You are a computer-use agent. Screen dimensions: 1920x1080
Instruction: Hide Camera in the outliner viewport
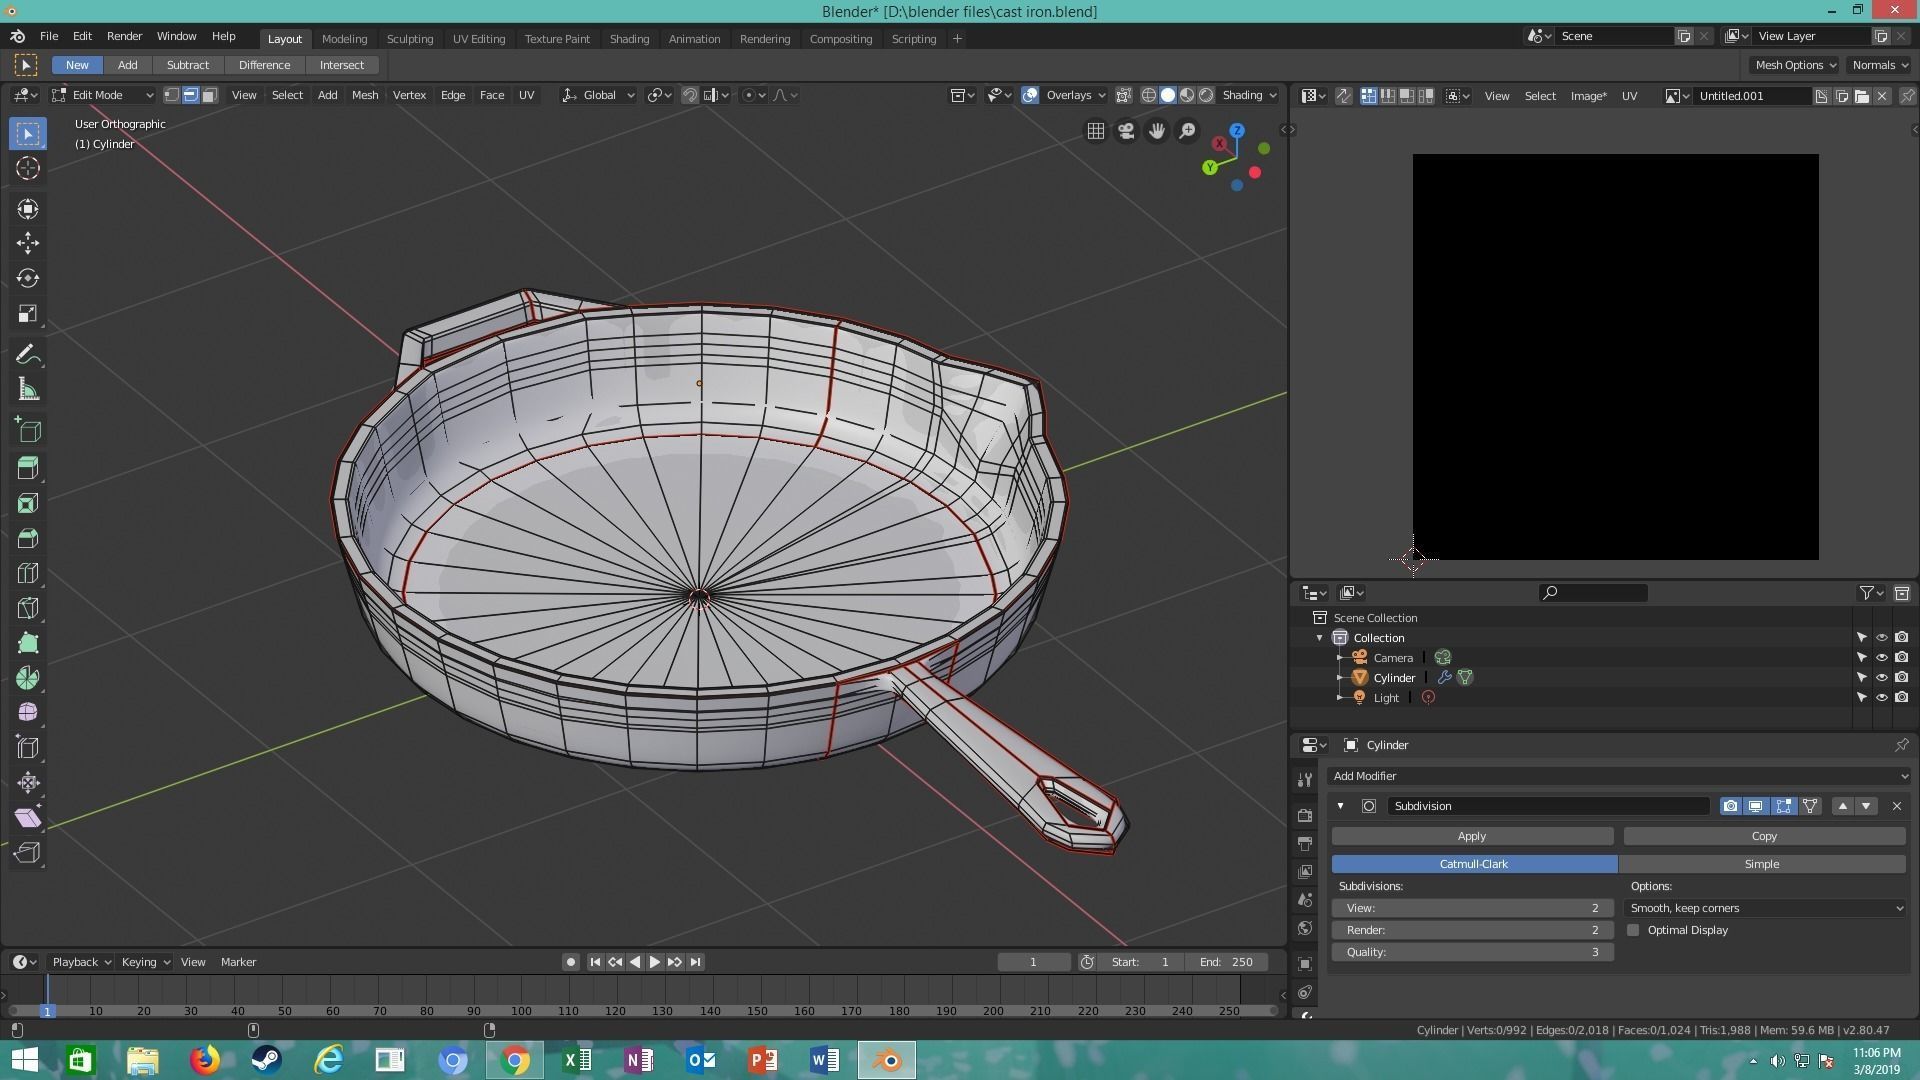[x=1881, y=658]
